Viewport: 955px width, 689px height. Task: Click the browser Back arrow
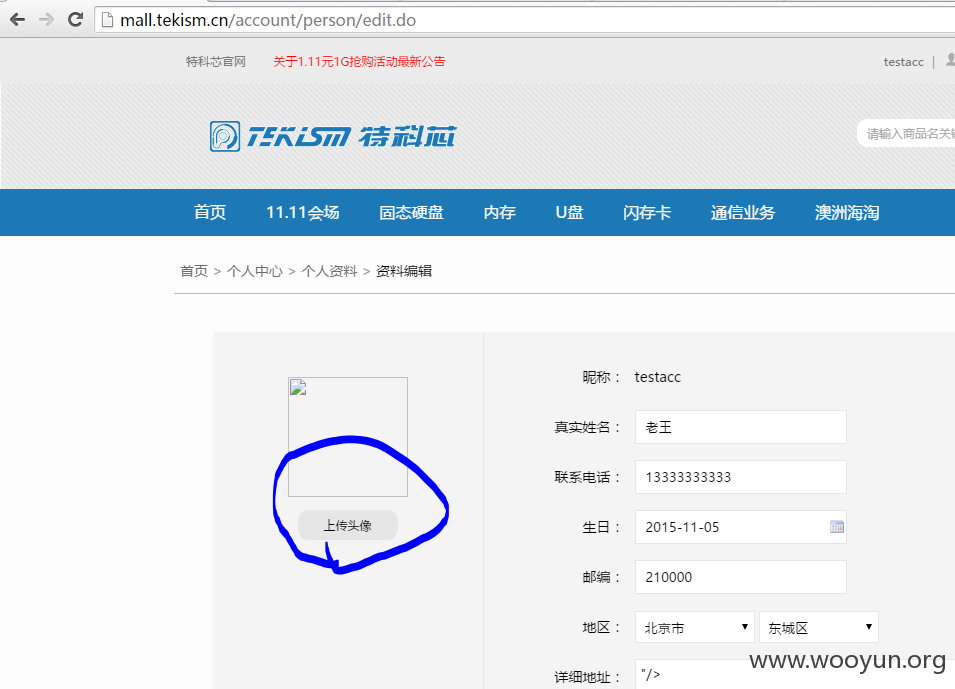click(x=18, y=19)
